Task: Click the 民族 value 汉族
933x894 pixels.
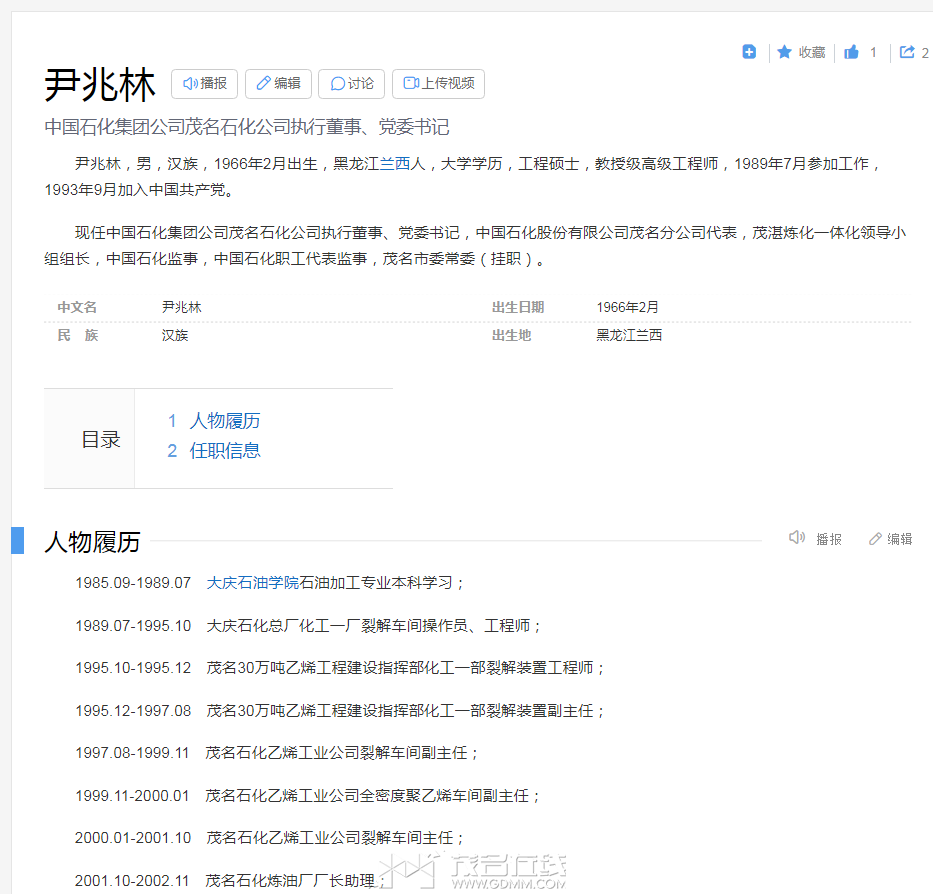Action: [175, 335]
